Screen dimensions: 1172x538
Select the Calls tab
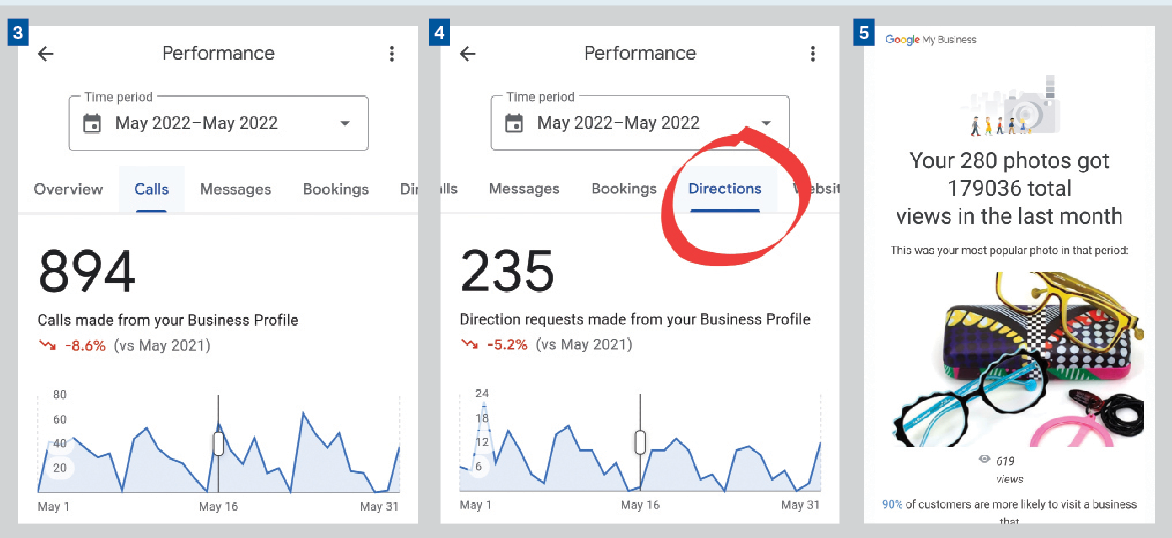152,189
